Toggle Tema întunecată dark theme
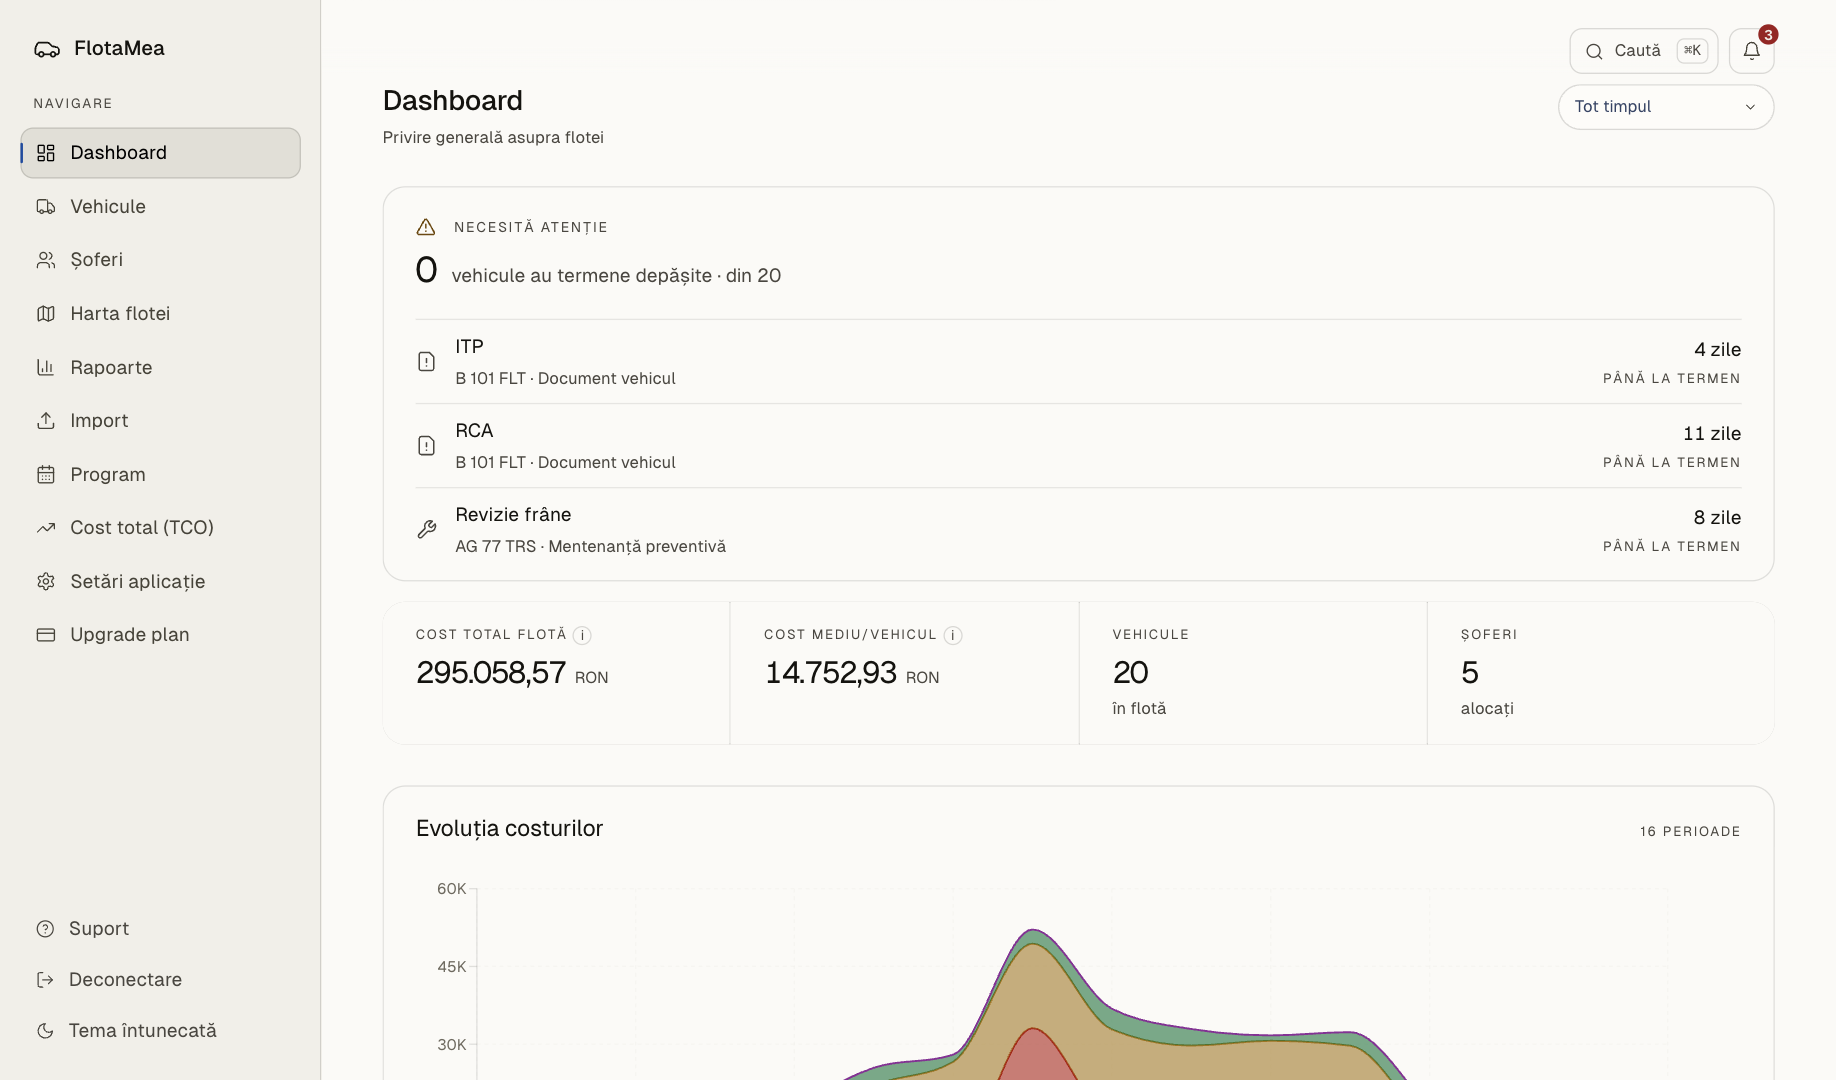 click(126, 1031)
